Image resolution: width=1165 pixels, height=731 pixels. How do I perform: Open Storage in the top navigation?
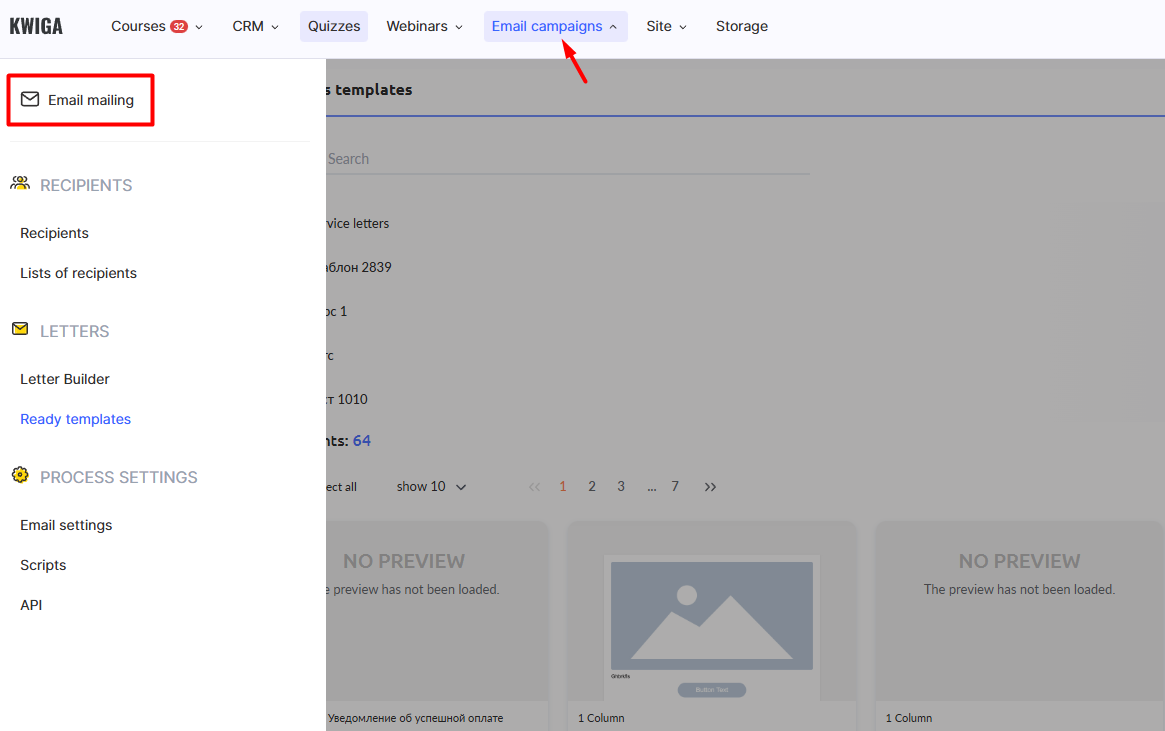click(x=742, y=27)
